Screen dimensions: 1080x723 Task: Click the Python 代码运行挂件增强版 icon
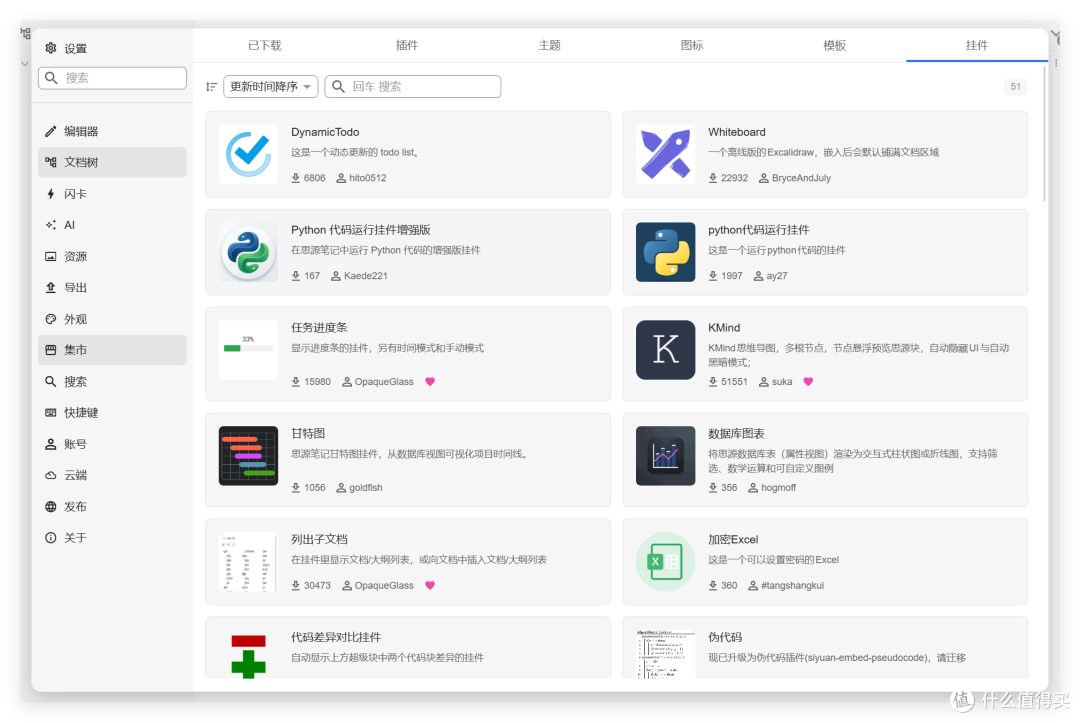click(249, 252)
